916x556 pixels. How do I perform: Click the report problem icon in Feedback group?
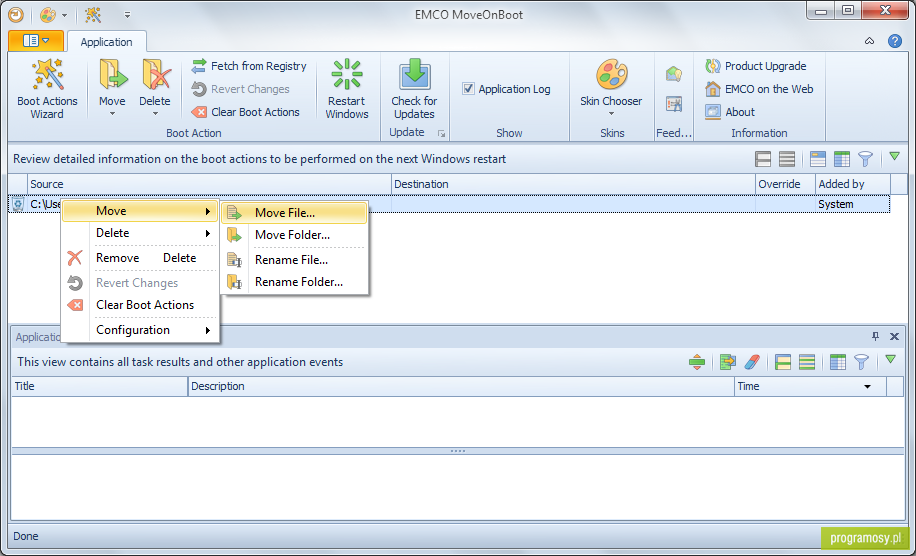pos(674,105)
